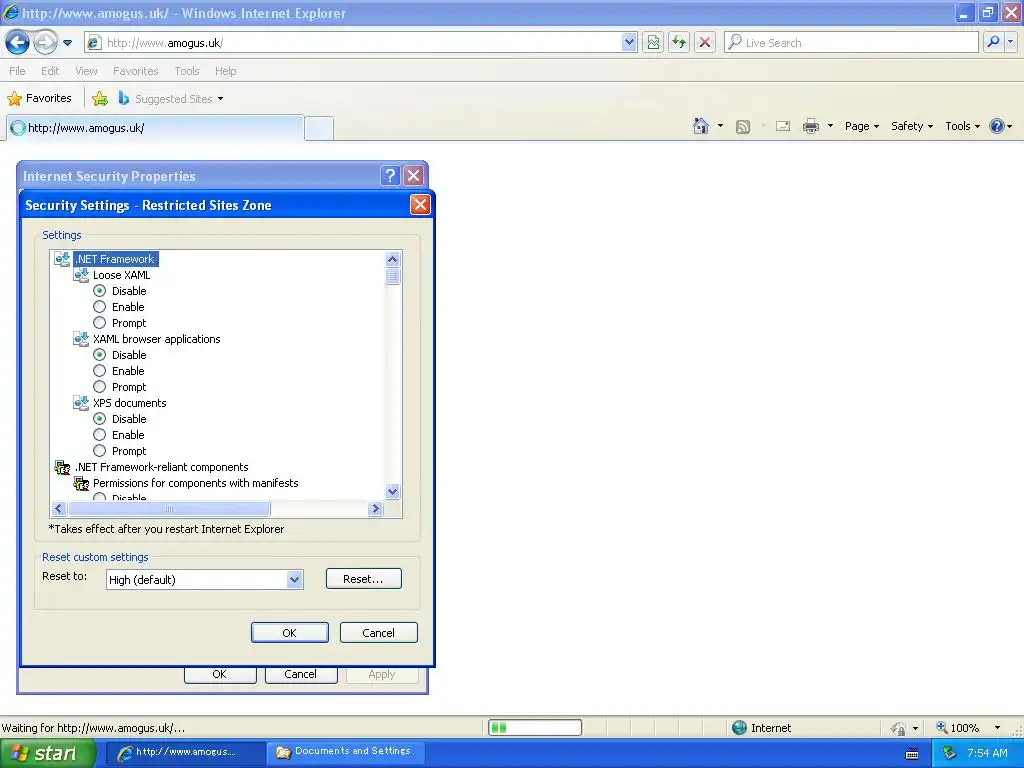Open the address bar history dropdown
Image resolution: width=1024 pixels, height=768 pixels.
[x=629, y=43]
